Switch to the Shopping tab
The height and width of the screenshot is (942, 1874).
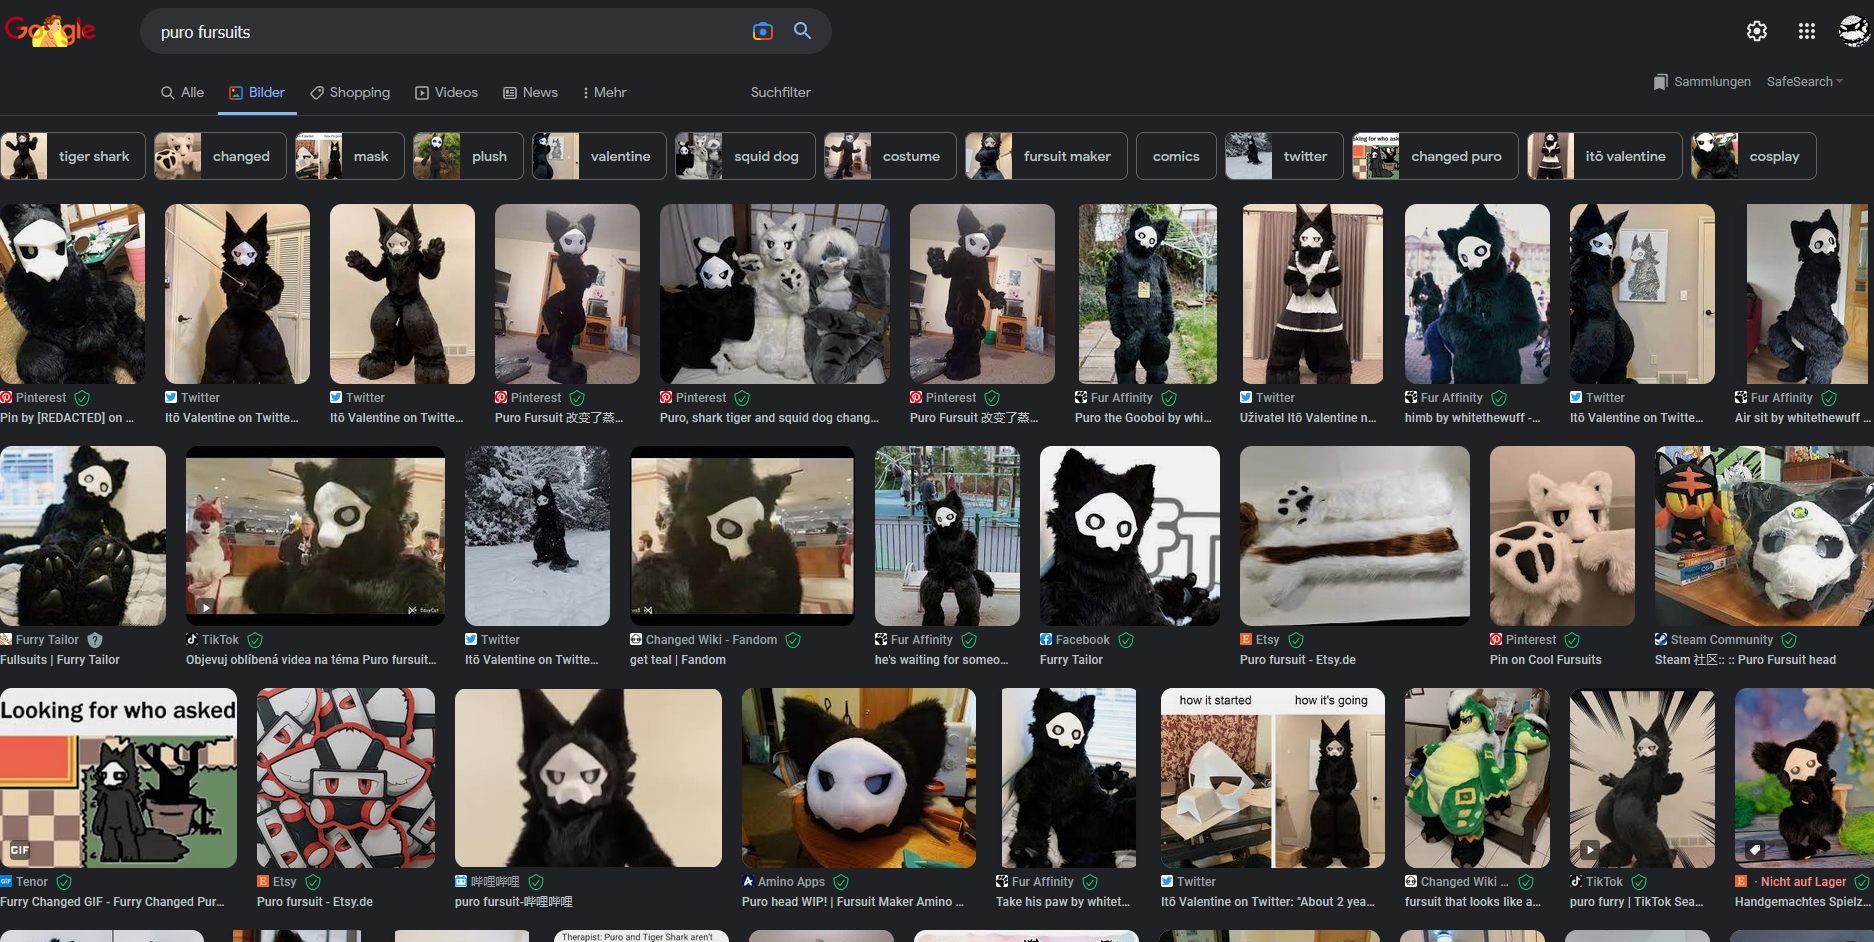(x=350, y=92)
